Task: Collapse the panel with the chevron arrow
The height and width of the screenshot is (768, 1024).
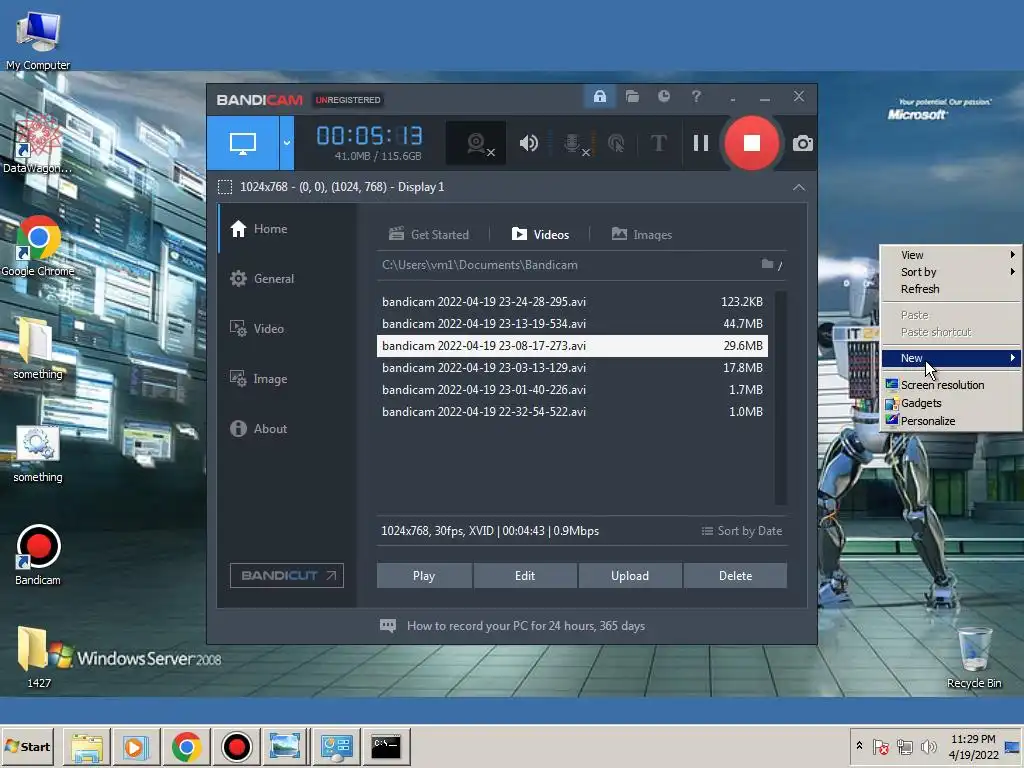Action: coord(799,187)
